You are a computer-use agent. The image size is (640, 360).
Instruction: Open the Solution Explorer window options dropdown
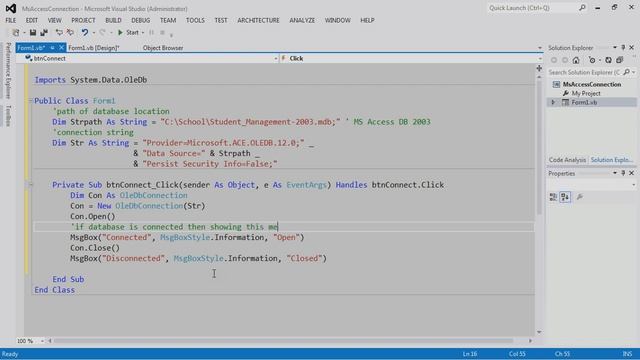(x=615, y=48)
